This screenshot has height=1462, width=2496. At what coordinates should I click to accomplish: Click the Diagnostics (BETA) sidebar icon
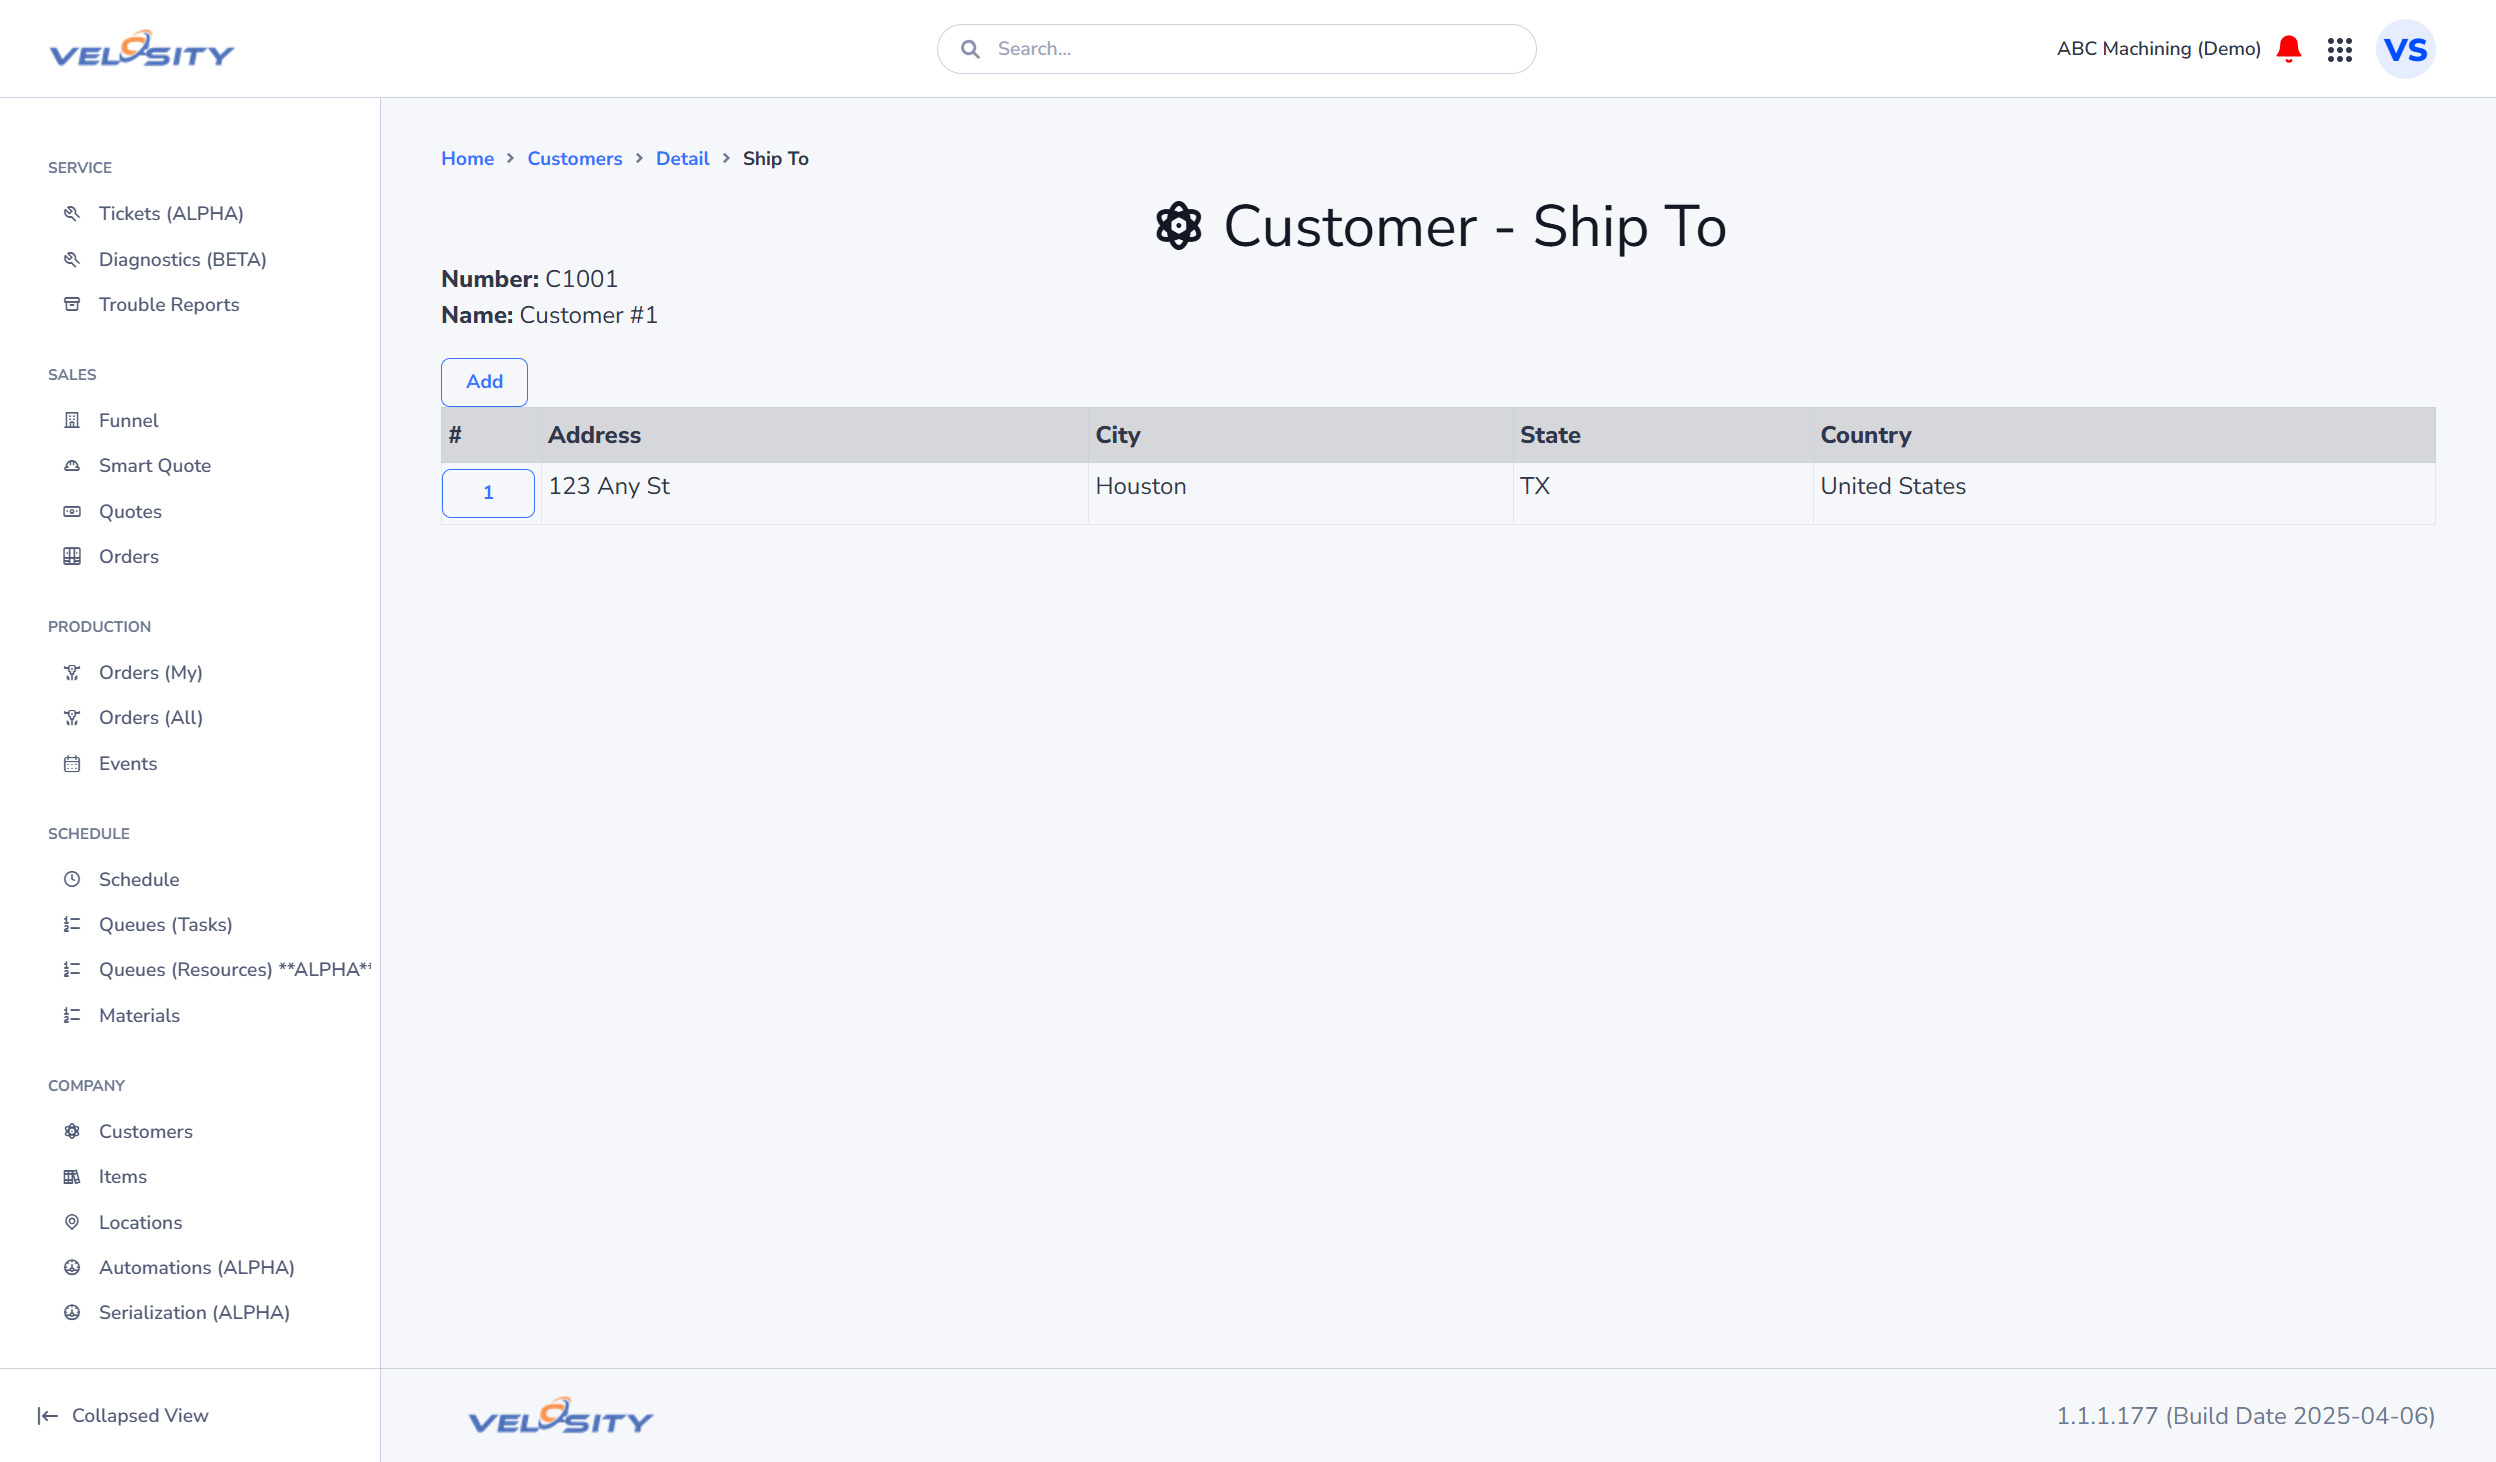click(72, 259)
